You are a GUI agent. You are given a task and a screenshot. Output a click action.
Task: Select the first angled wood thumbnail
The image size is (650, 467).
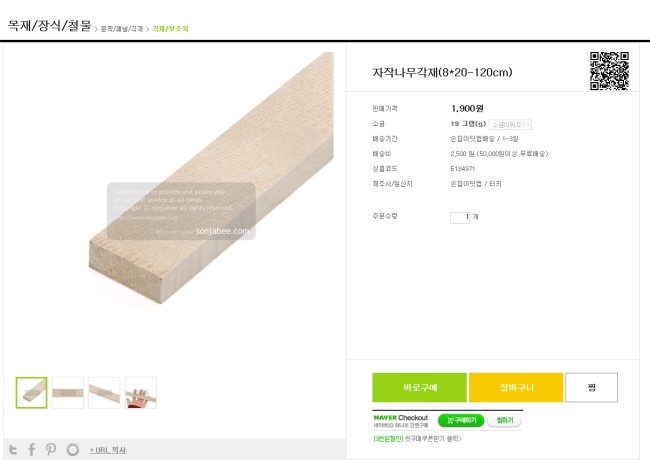tap(32, 392)
